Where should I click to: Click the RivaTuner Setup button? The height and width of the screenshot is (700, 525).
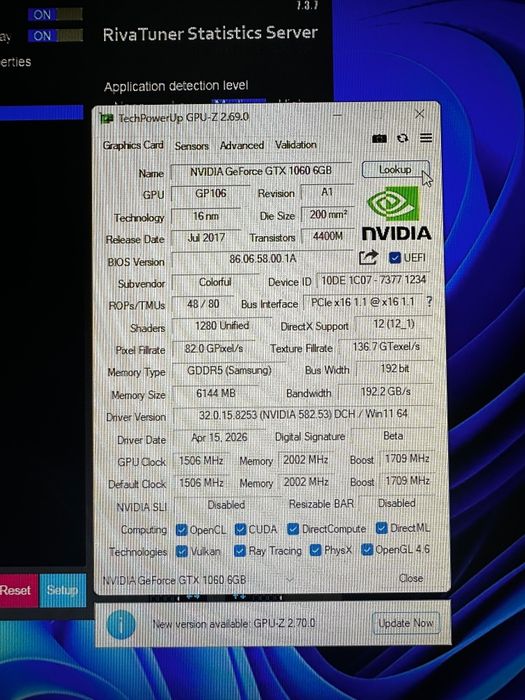pyautogui.click(x=62, y=590)
